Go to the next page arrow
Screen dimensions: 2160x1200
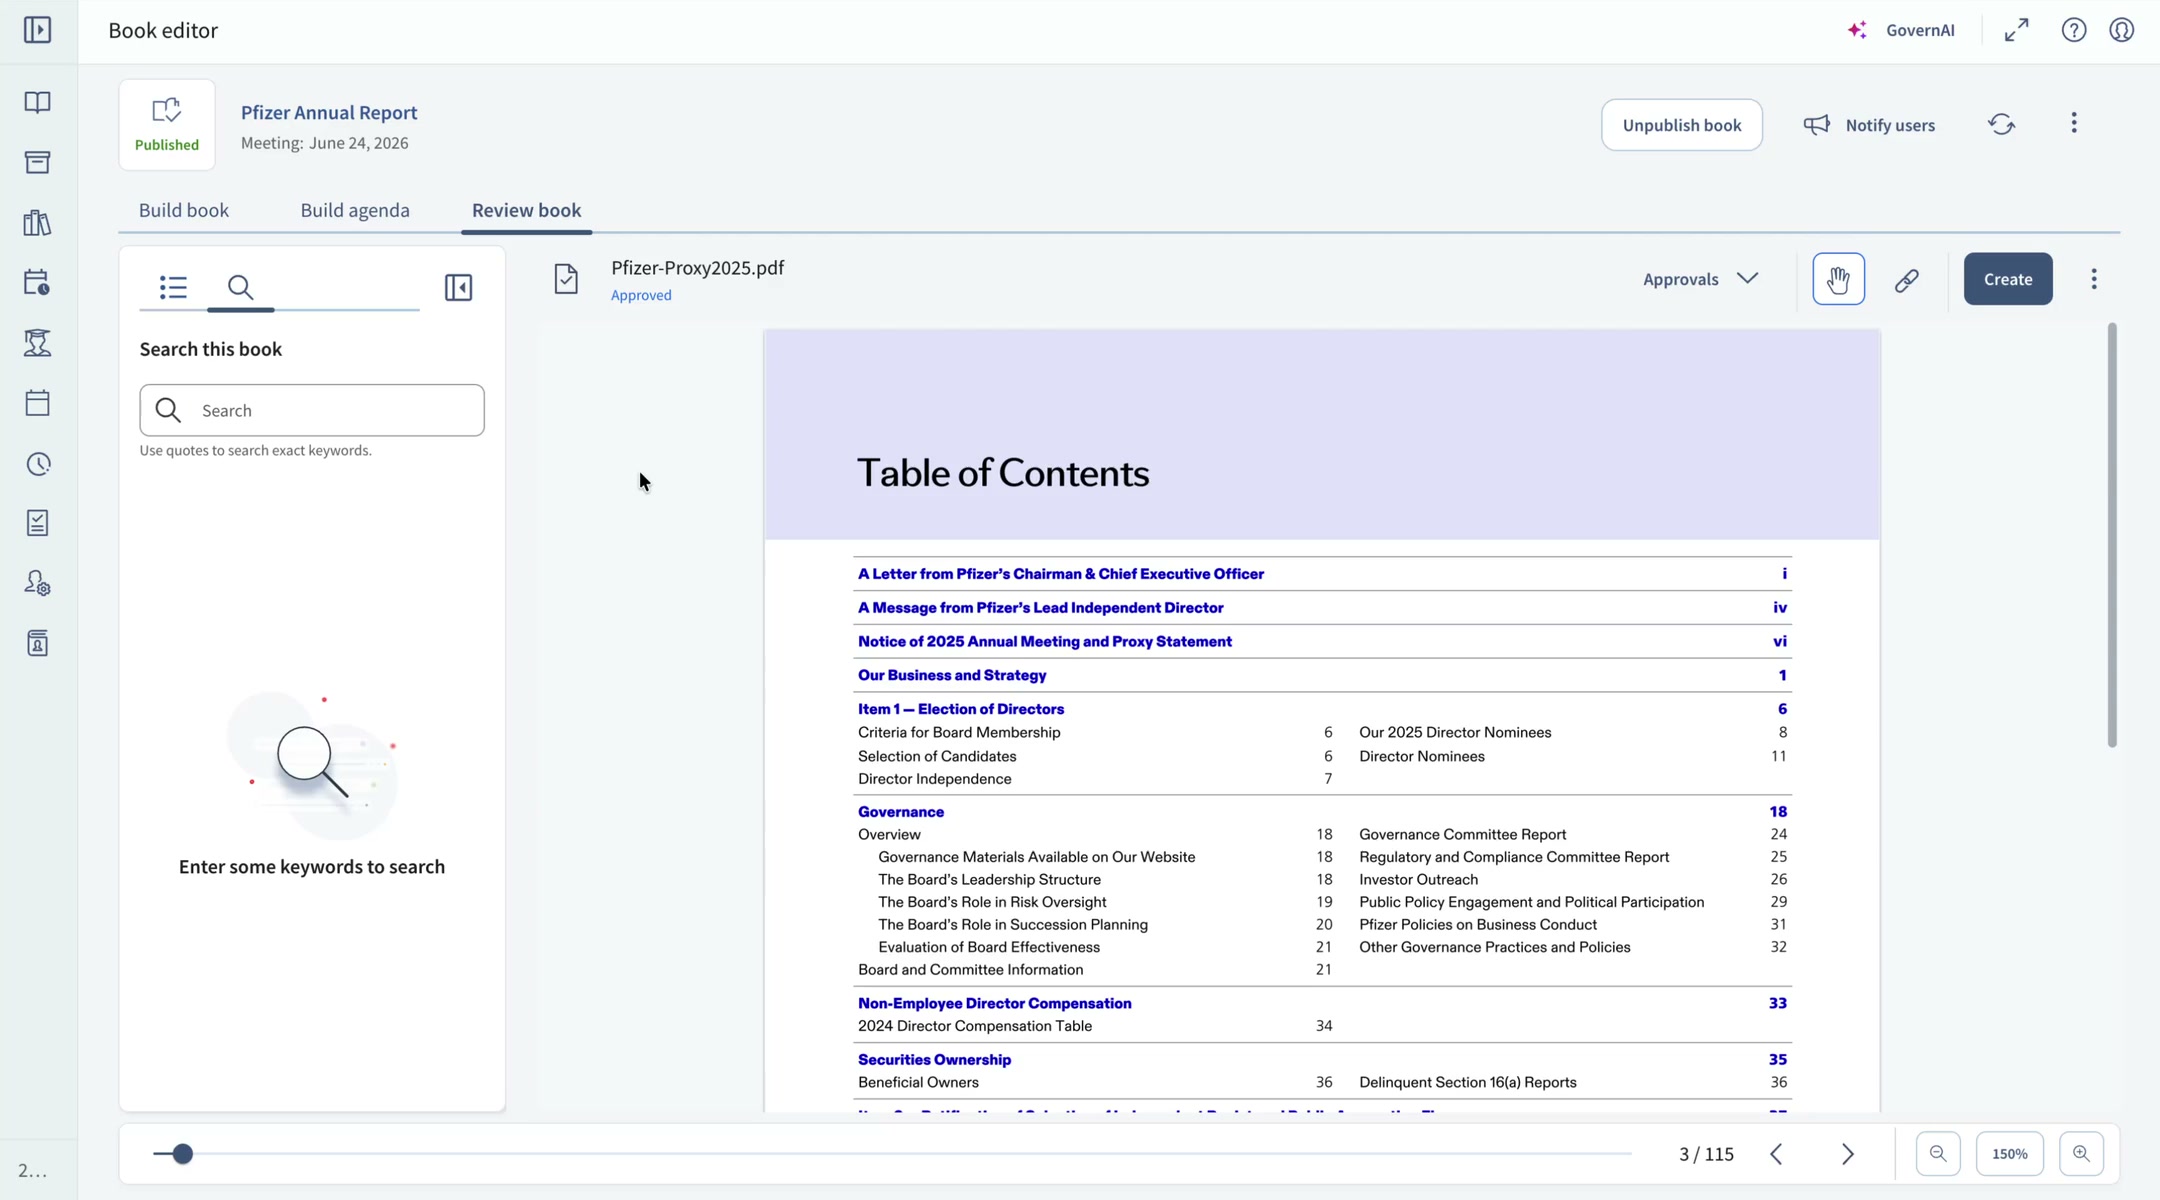1848,1154
